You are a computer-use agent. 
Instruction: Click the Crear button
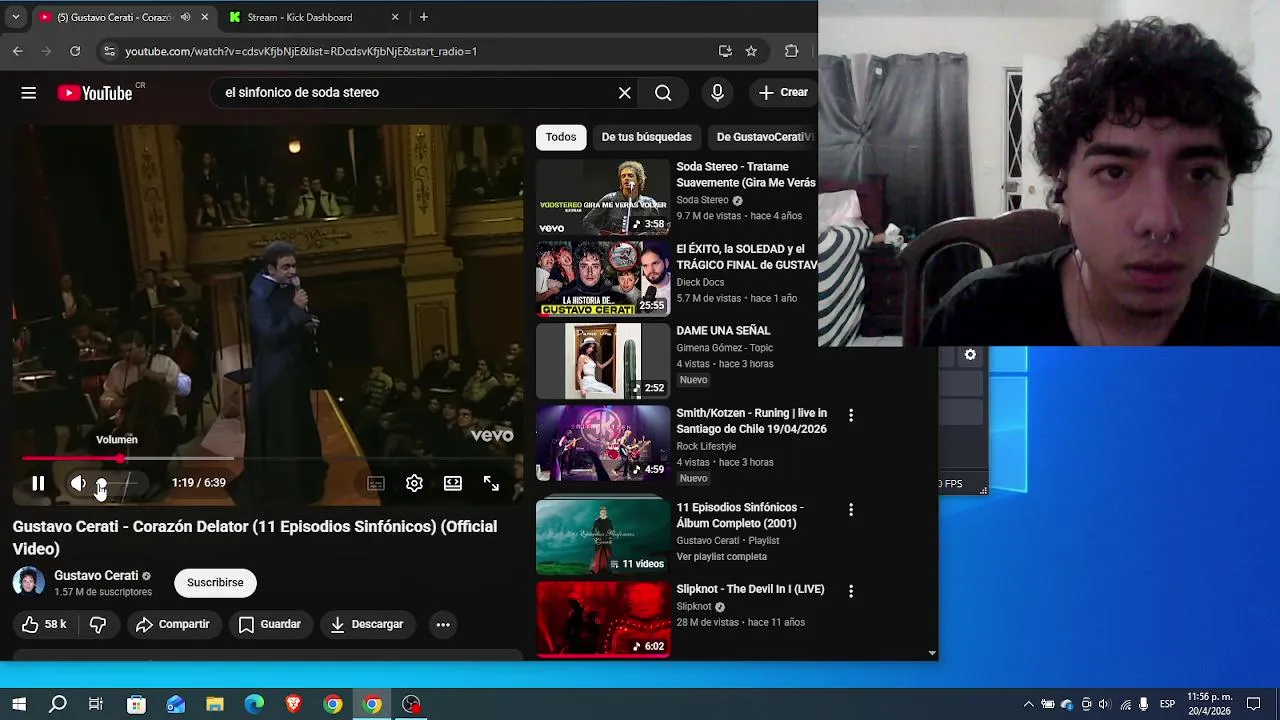[x=783, y=92]
